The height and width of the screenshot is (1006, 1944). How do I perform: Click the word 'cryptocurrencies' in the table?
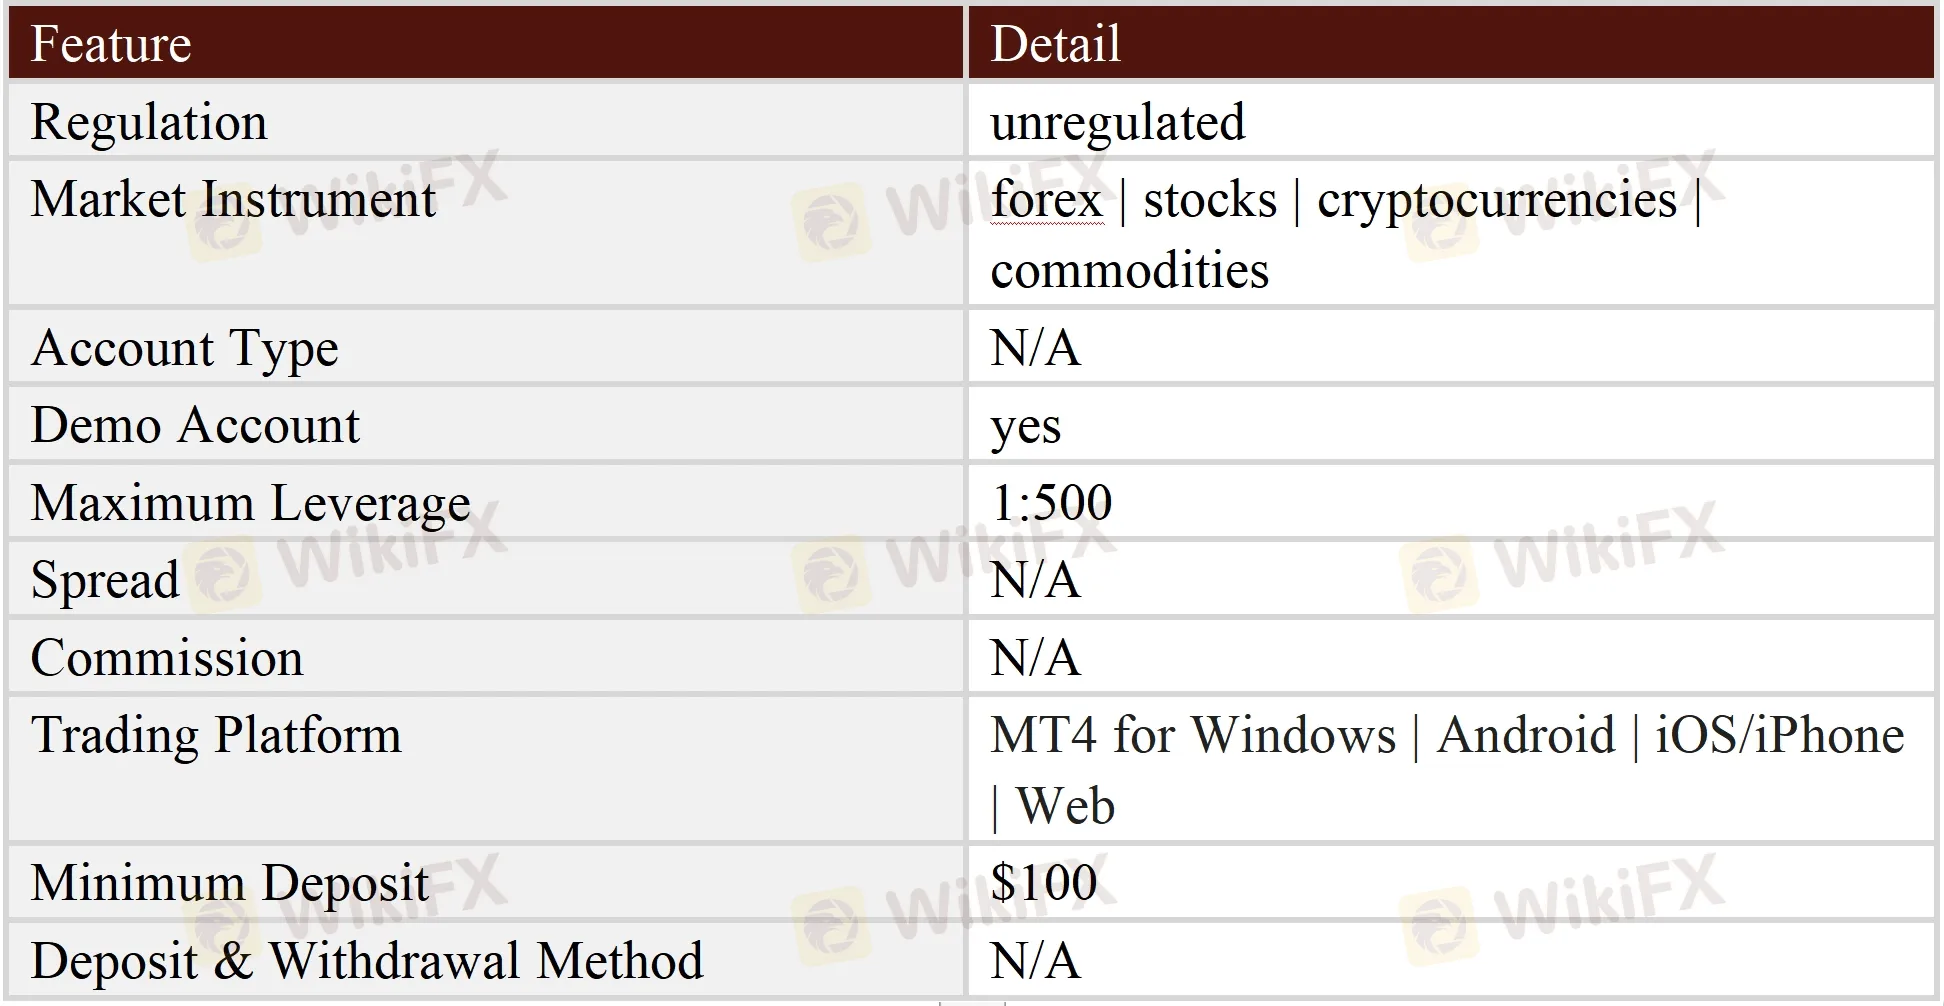coord(1496,200)
